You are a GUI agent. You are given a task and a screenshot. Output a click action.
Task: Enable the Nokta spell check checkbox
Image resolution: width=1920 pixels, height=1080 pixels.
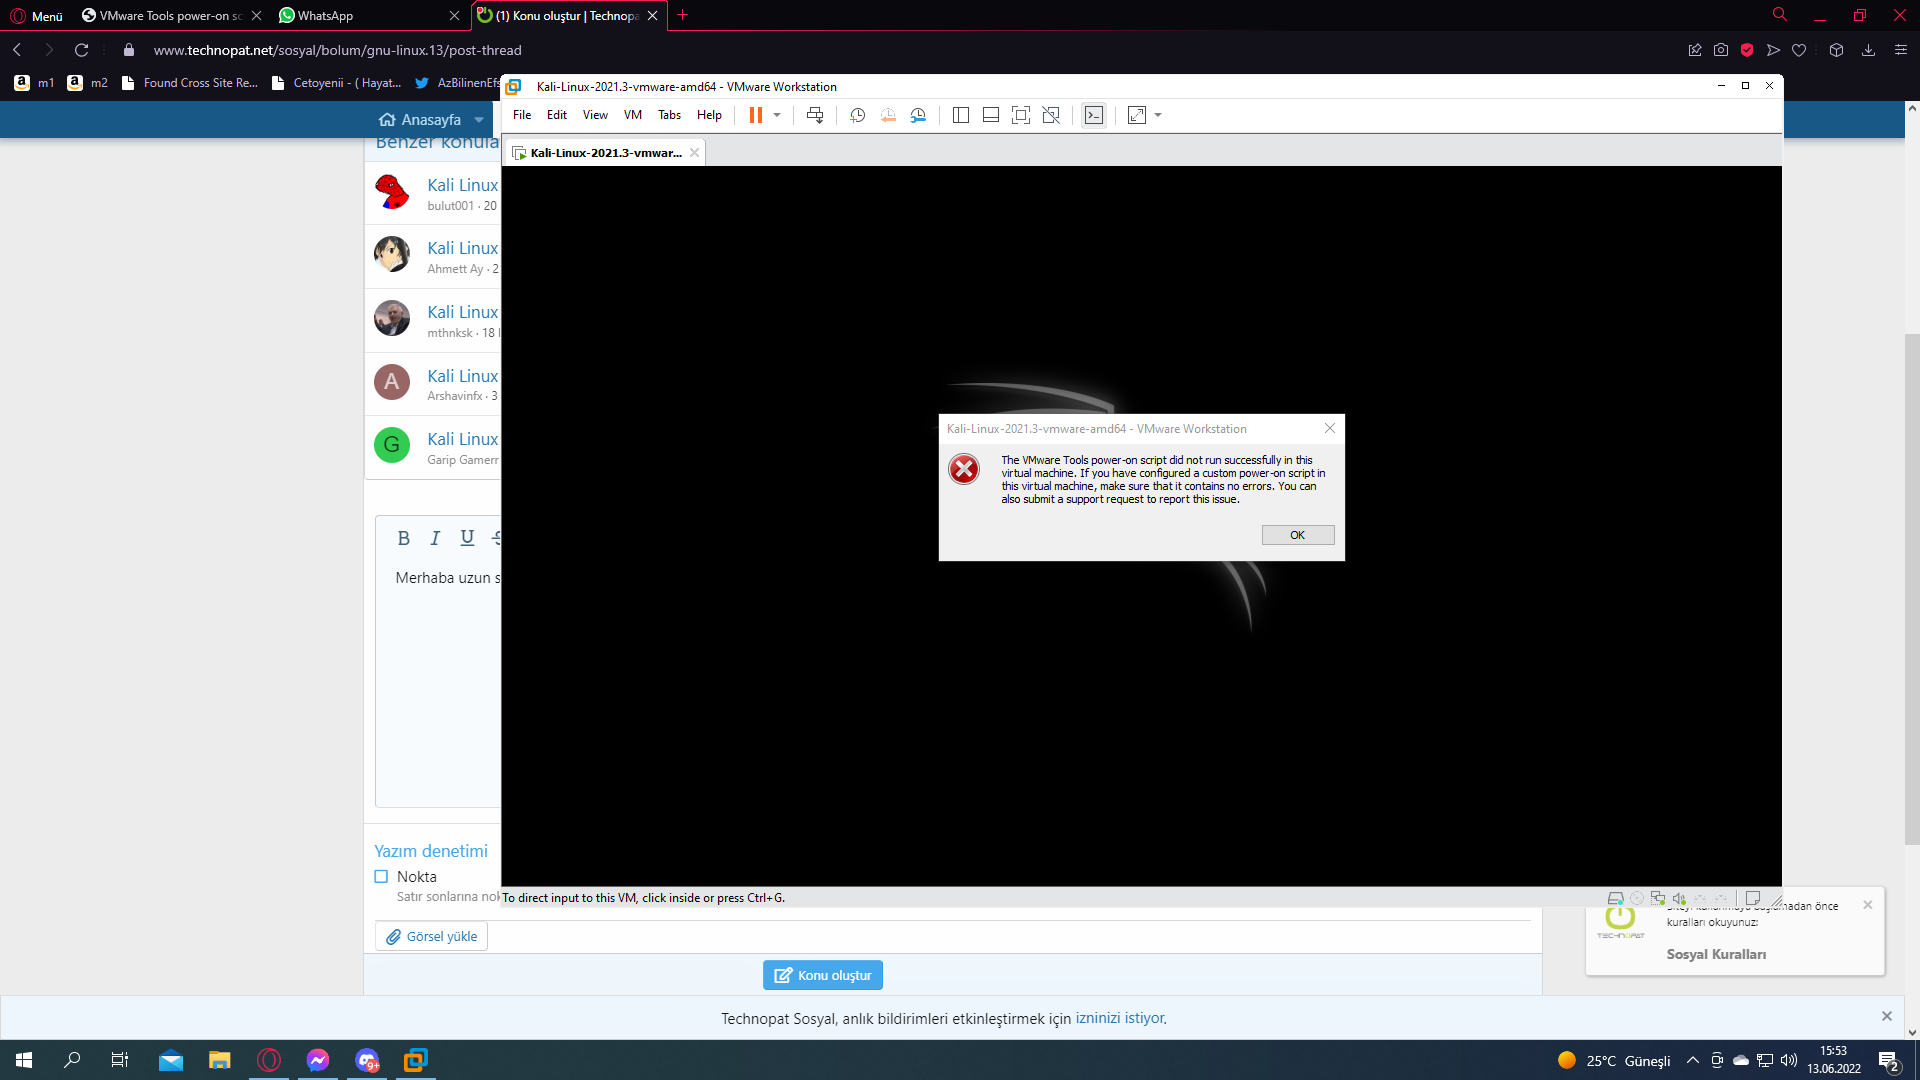[381, 877]
